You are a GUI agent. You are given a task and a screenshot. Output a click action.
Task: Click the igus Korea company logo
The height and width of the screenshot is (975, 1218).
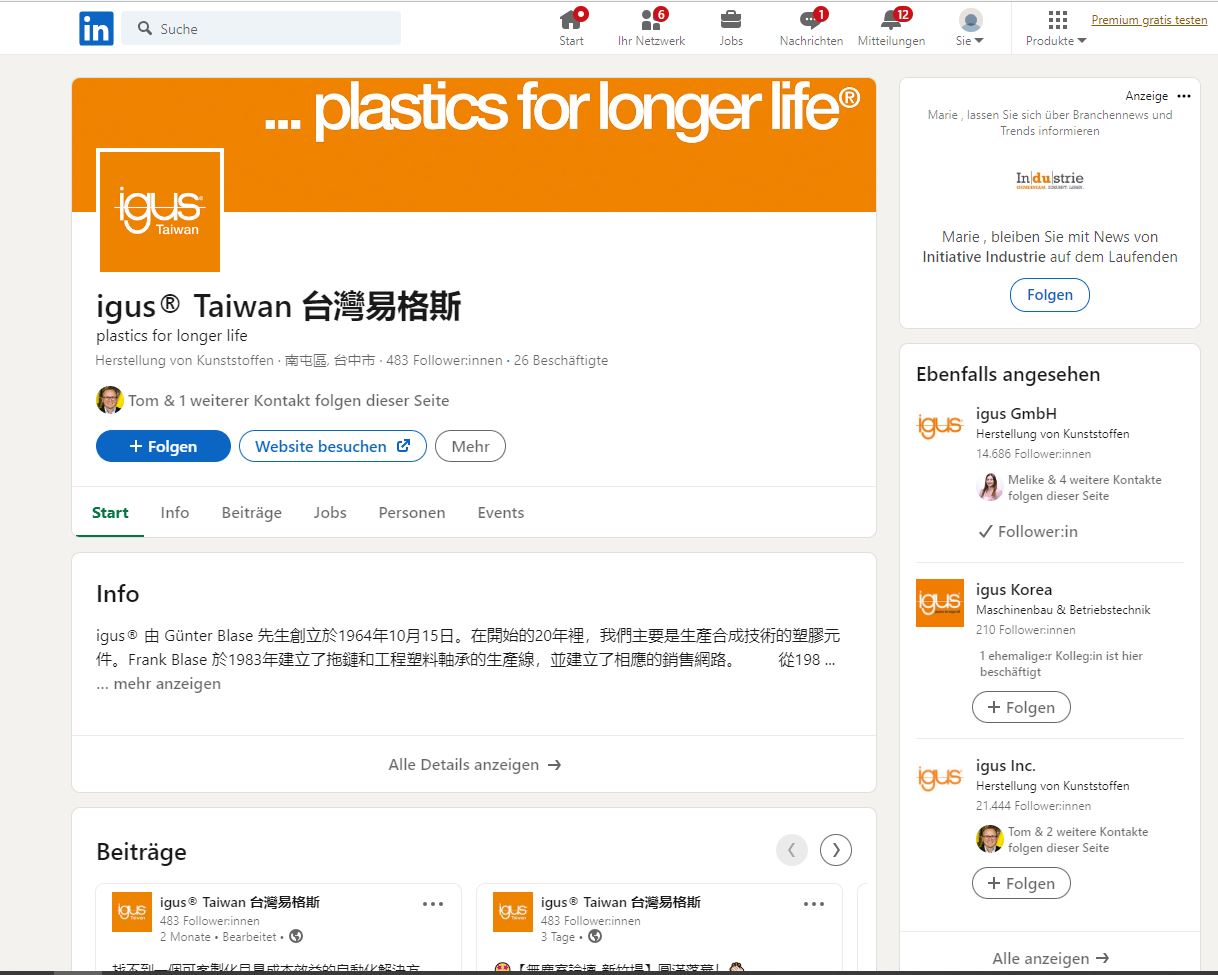(x=939, y=603)
